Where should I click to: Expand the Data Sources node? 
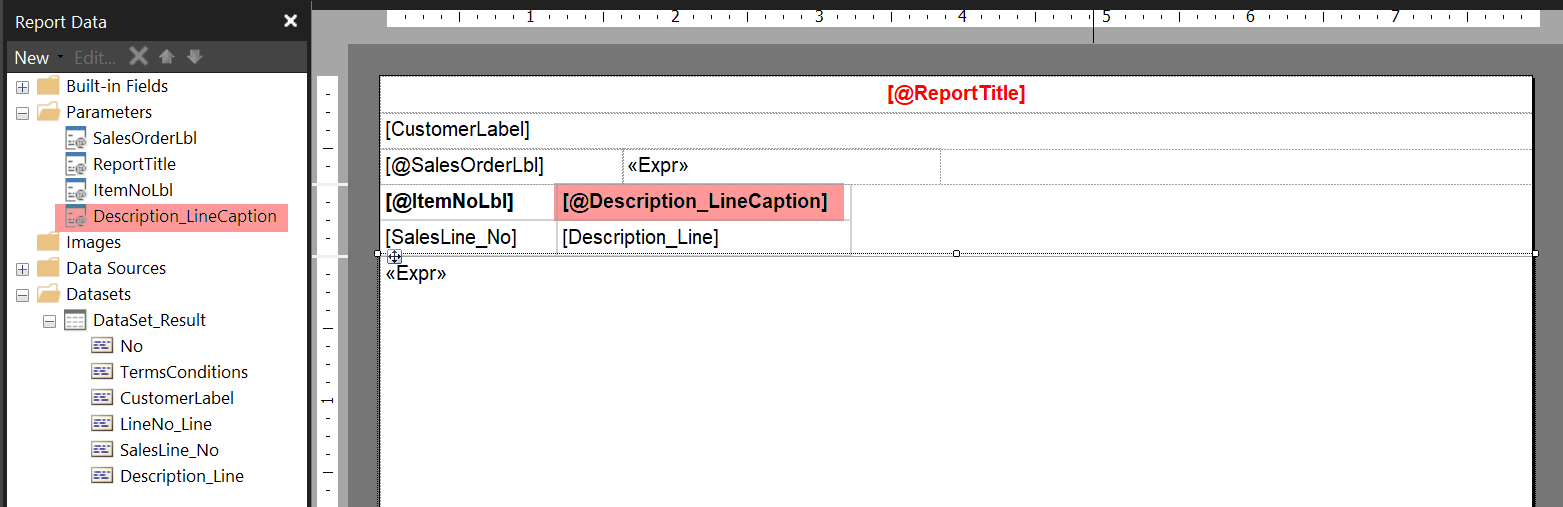coord(22,269)
